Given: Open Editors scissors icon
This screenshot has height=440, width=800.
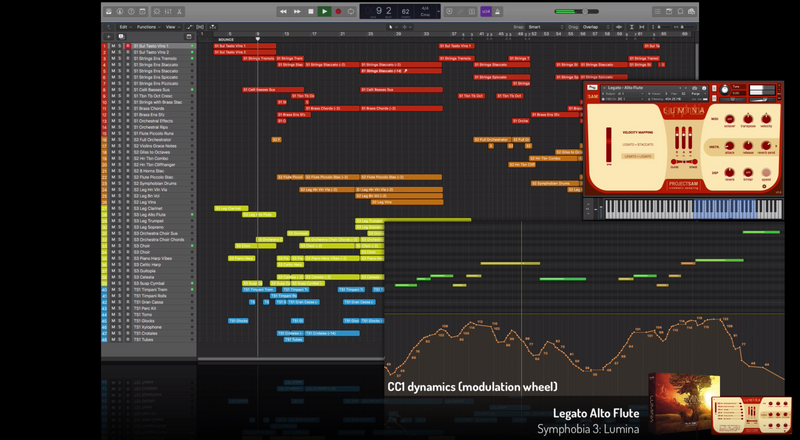Looking at the screenshot, I should 179,11.
